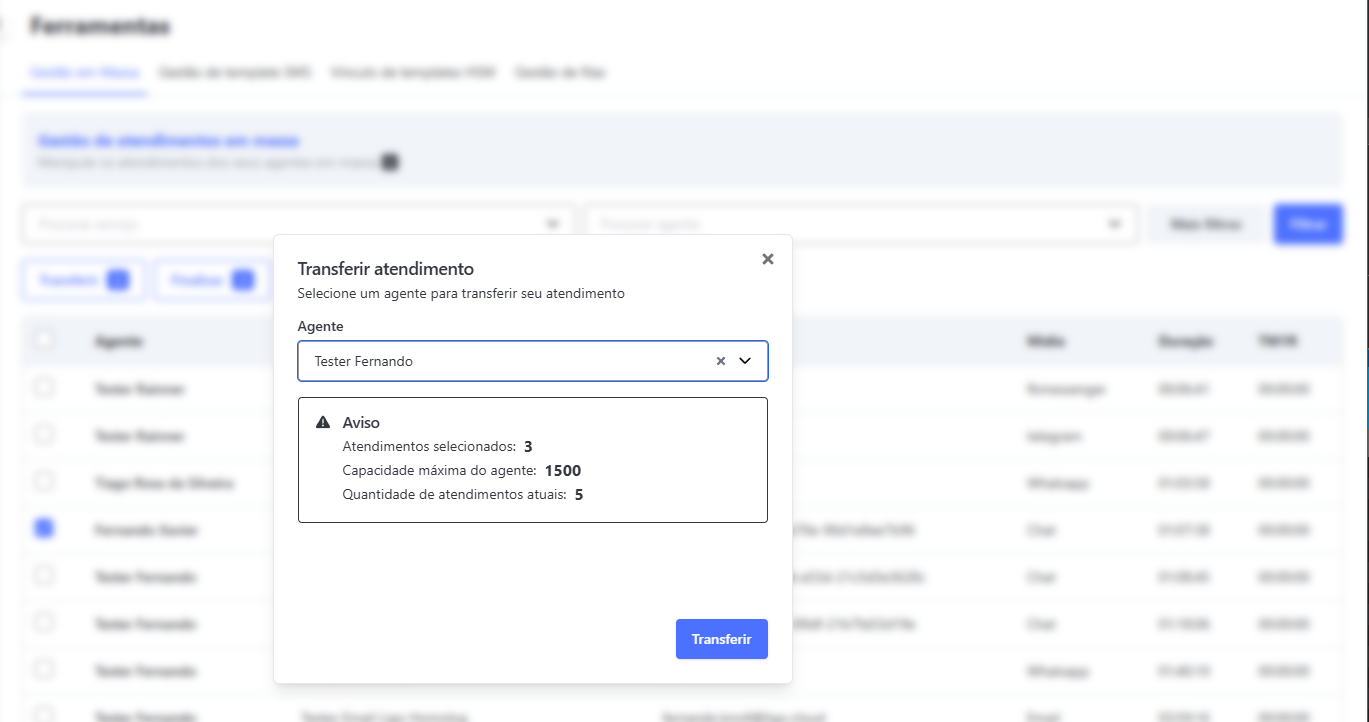
Task: Switch to the Gestão de template SMS tab
Action: click(x=235, y=73)
